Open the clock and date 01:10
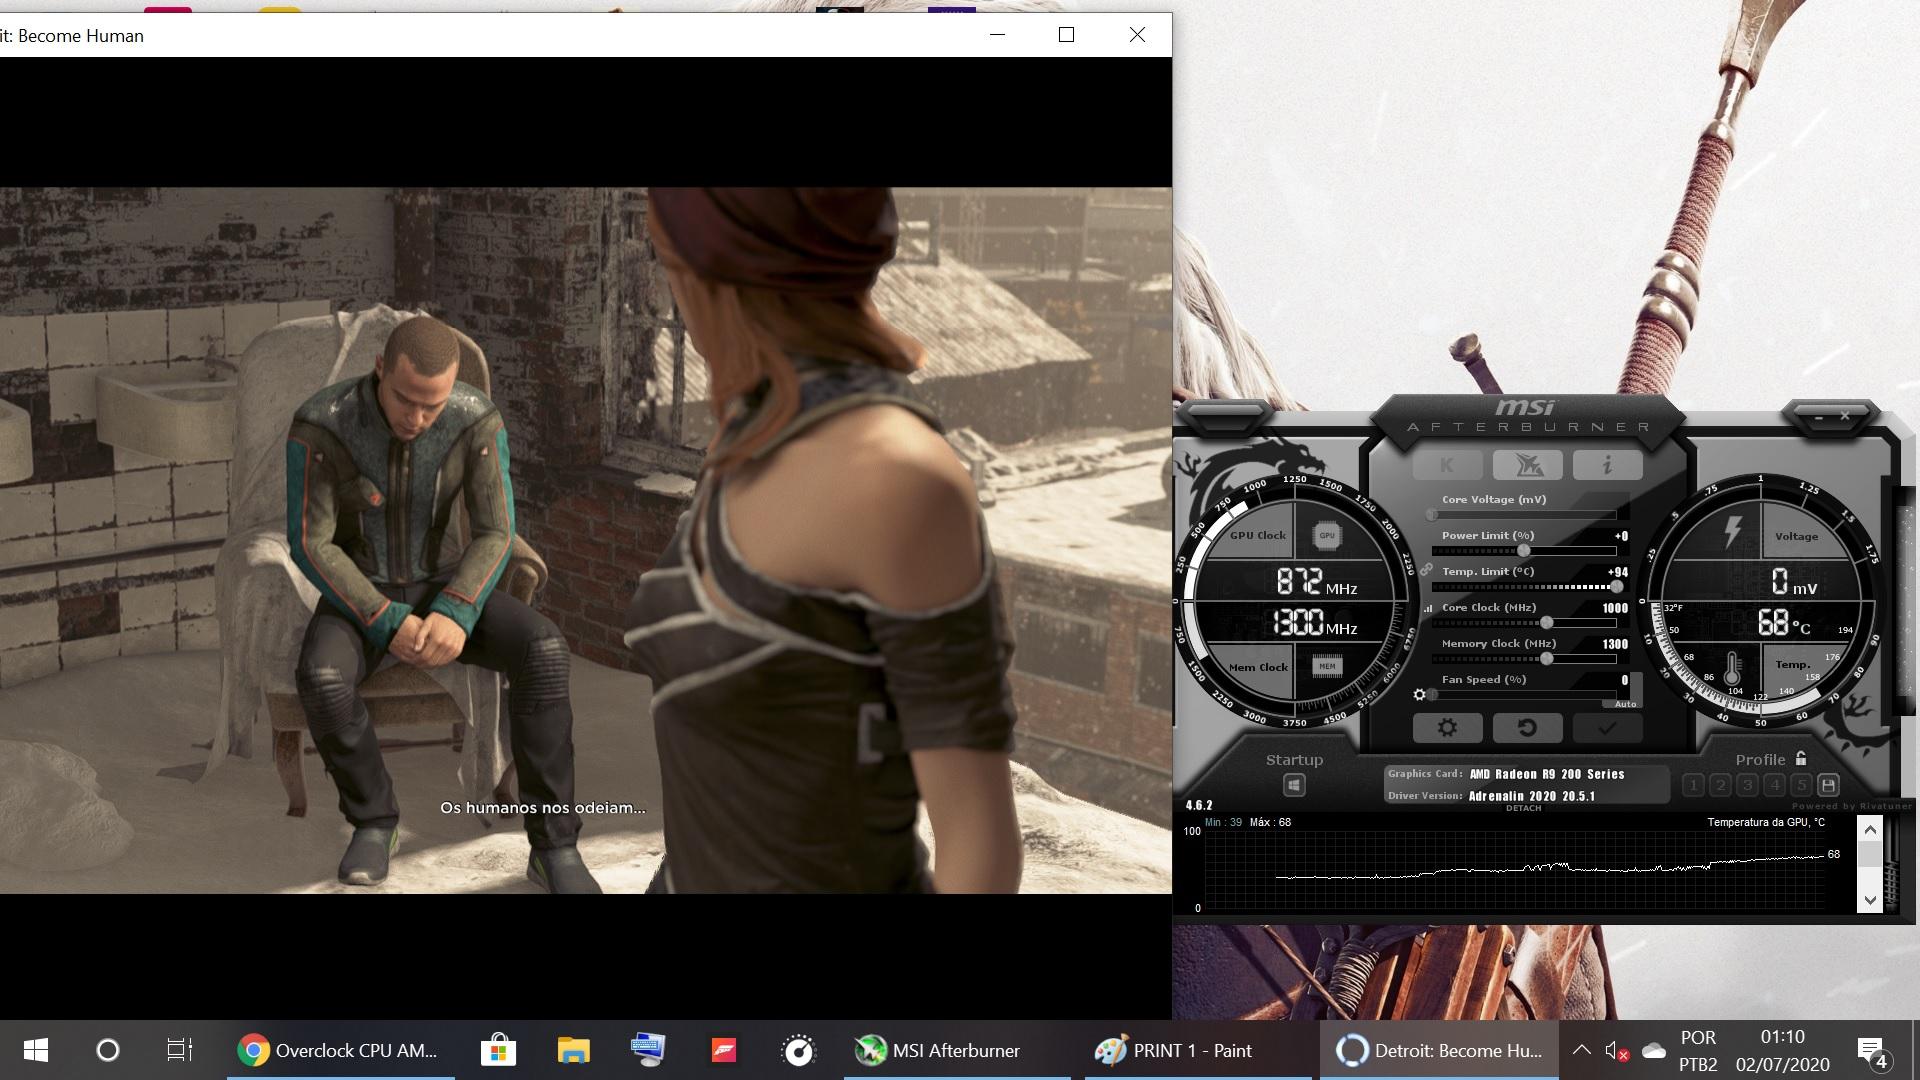 (1782, 1050)
